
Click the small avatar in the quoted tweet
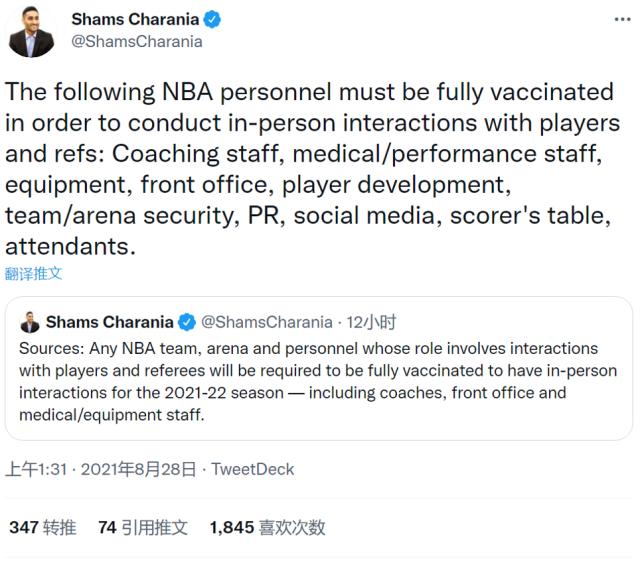(30, 322)
